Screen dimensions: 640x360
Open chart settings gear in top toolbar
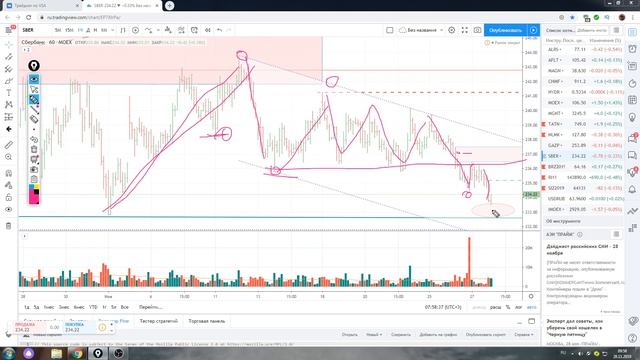(x=451, y=30)
